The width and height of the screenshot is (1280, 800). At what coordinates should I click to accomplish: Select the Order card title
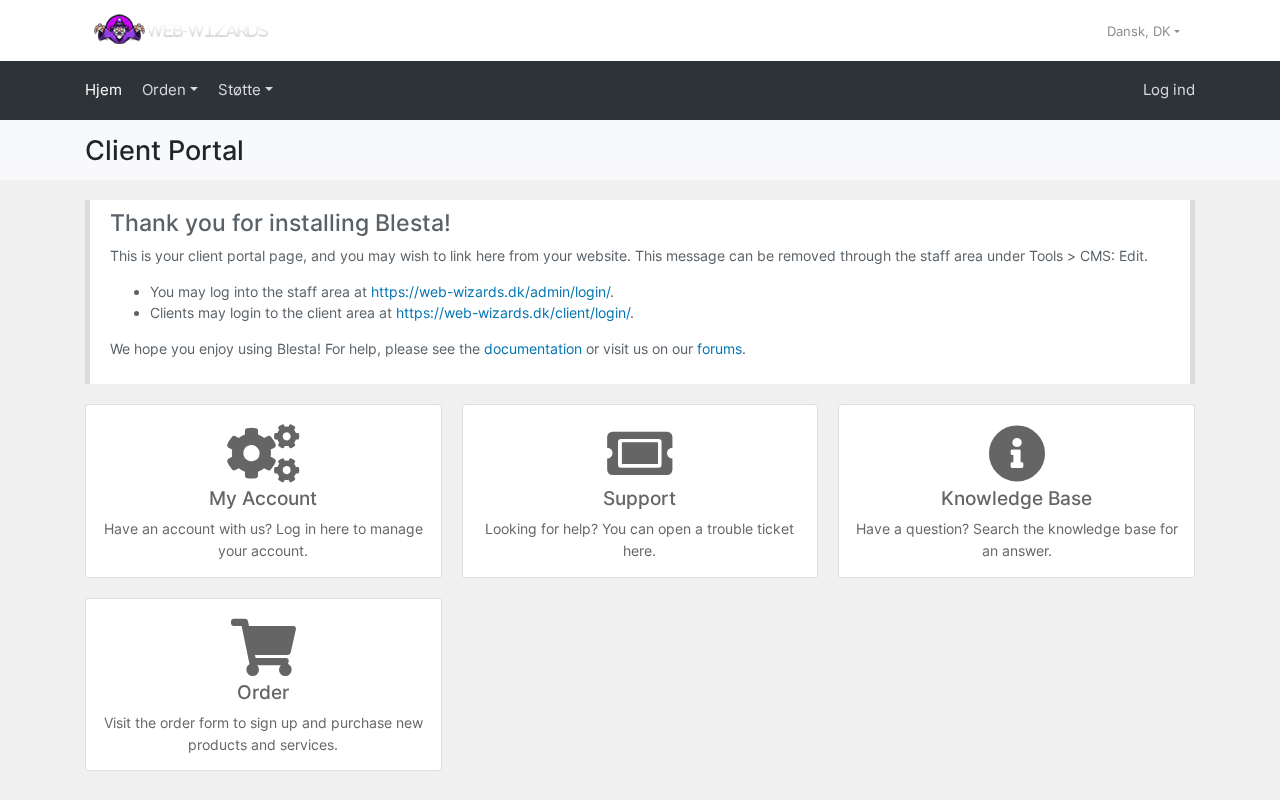click(263, 692)
